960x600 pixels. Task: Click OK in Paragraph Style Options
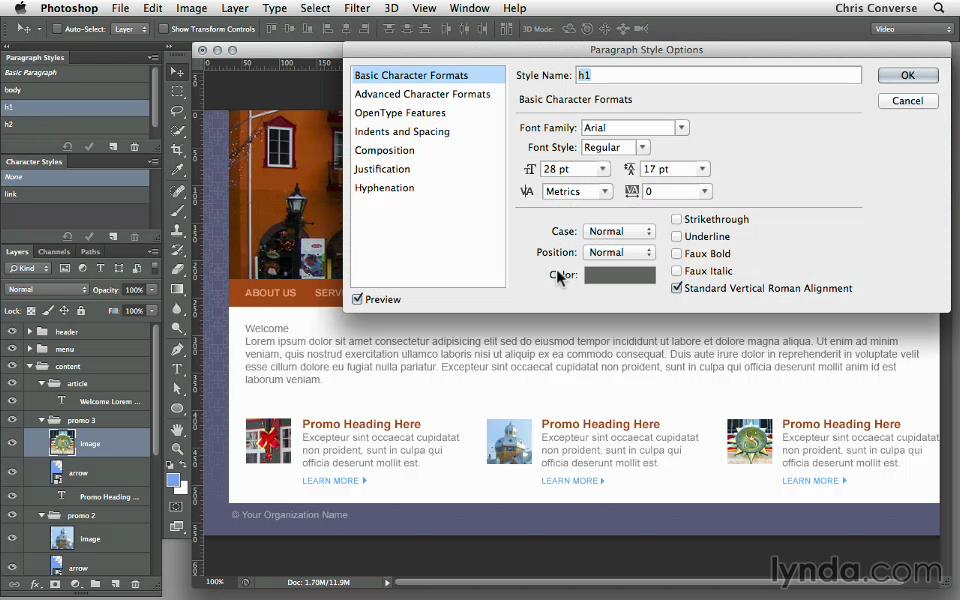[x=907, y=75]
